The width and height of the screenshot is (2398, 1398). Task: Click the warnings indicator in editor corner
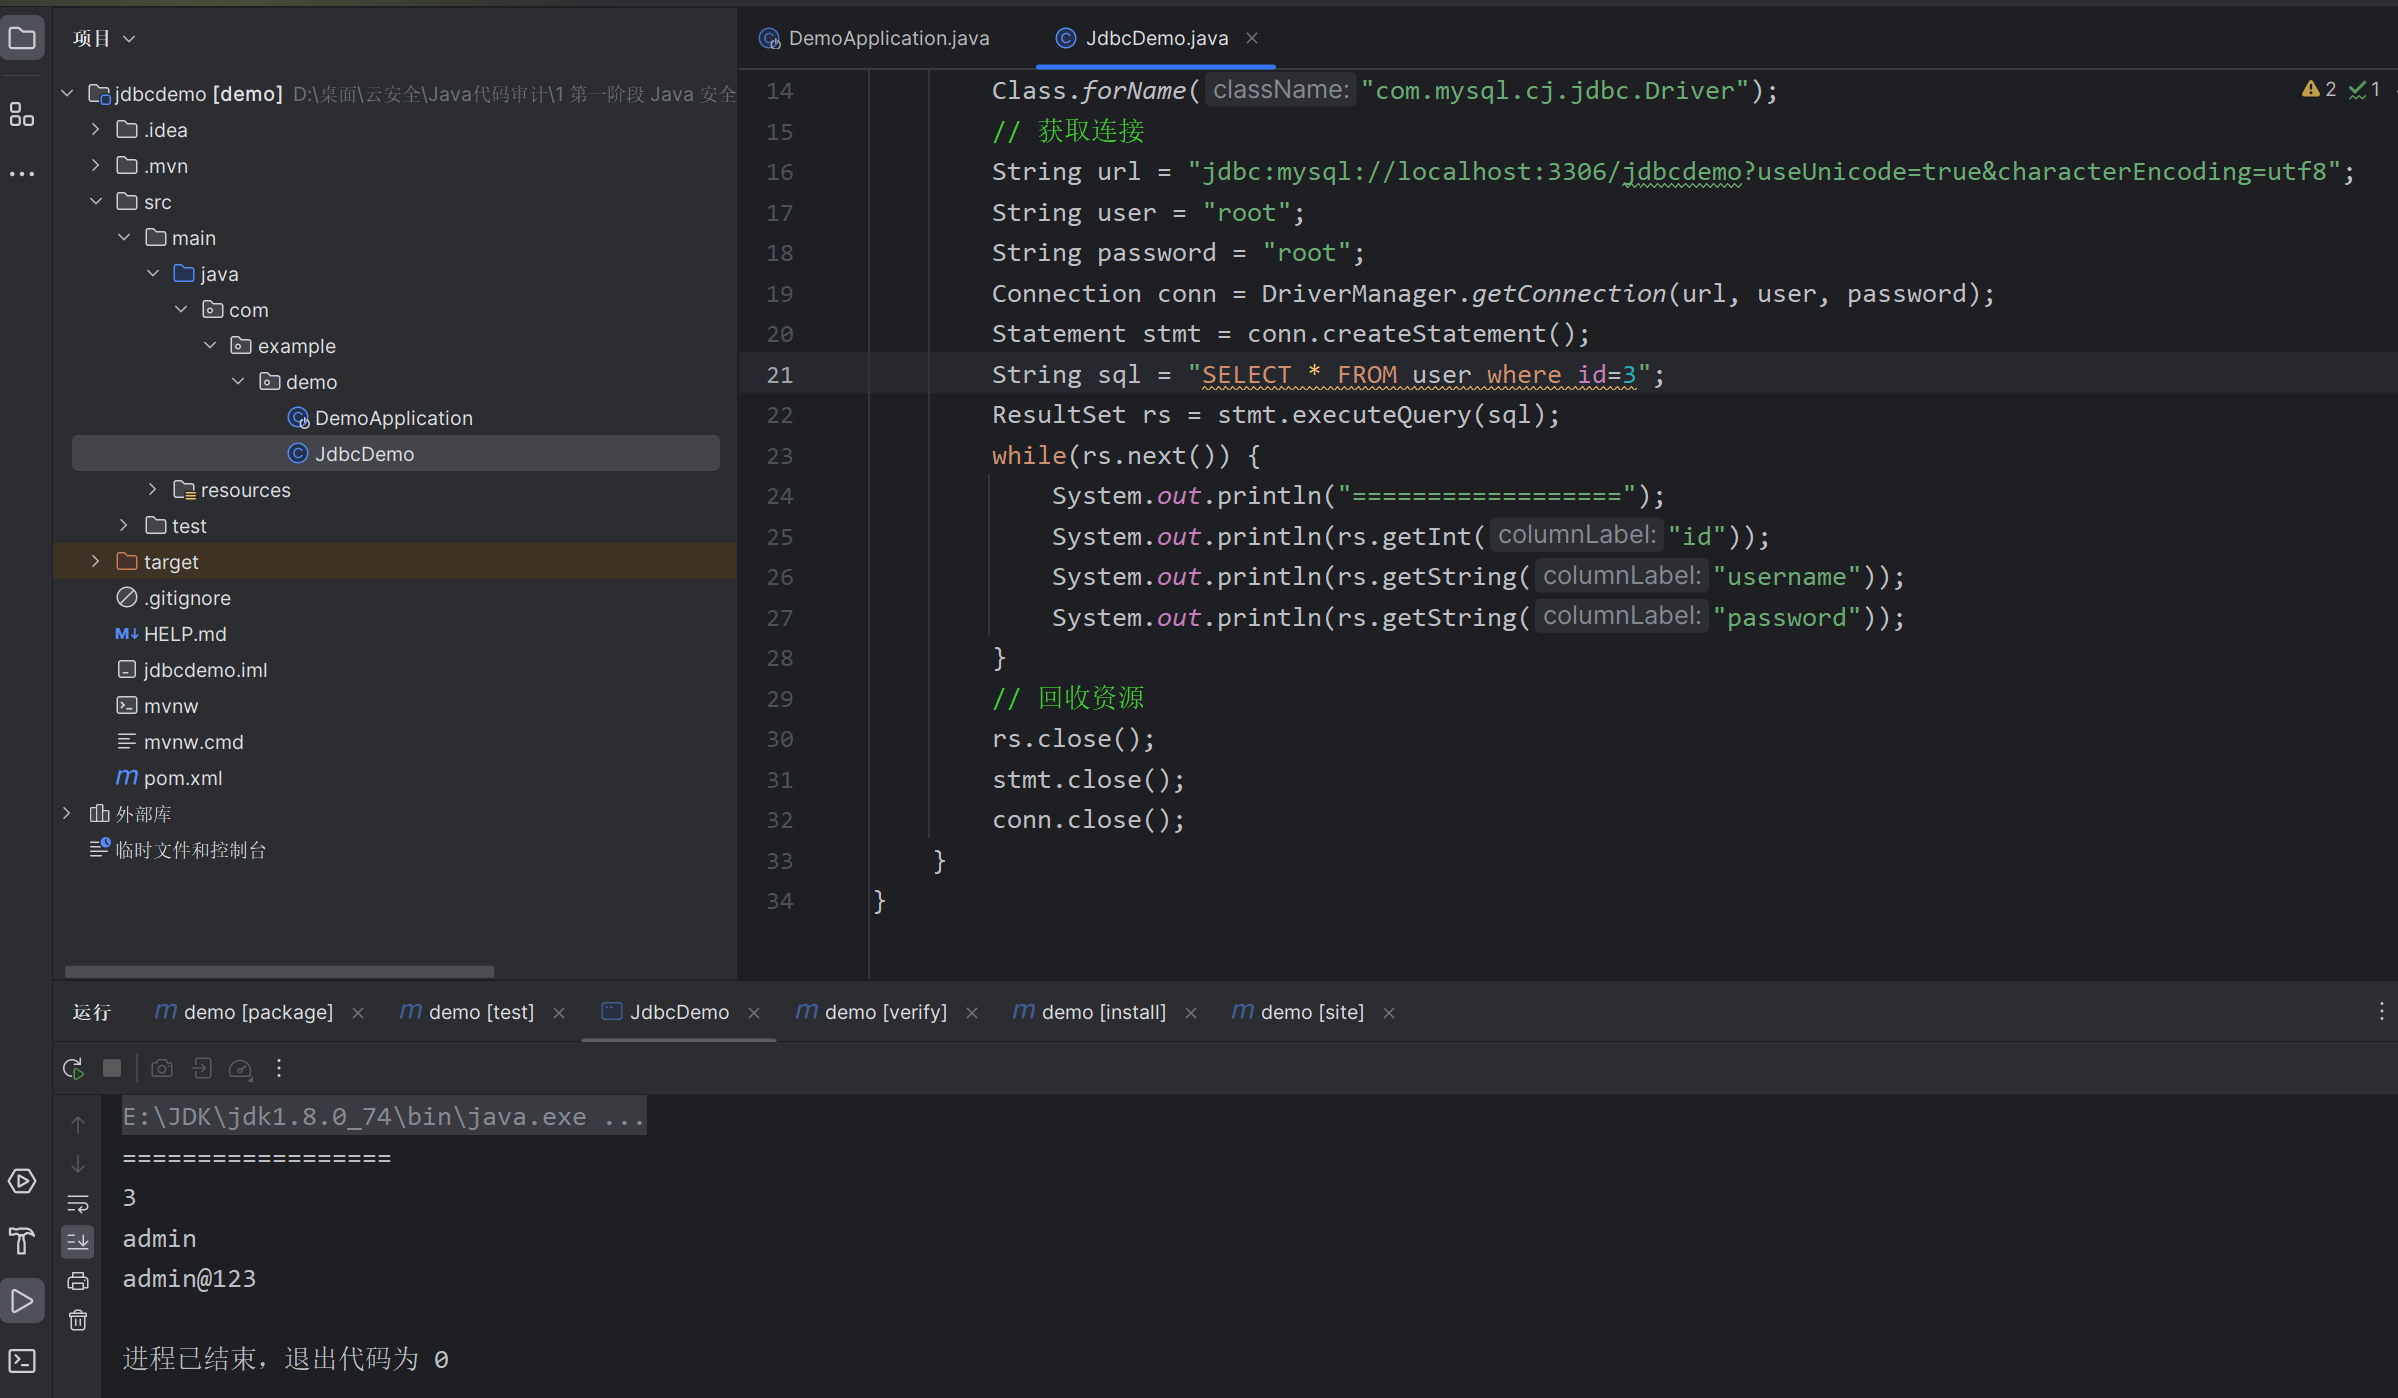[x=2319, y=90]
